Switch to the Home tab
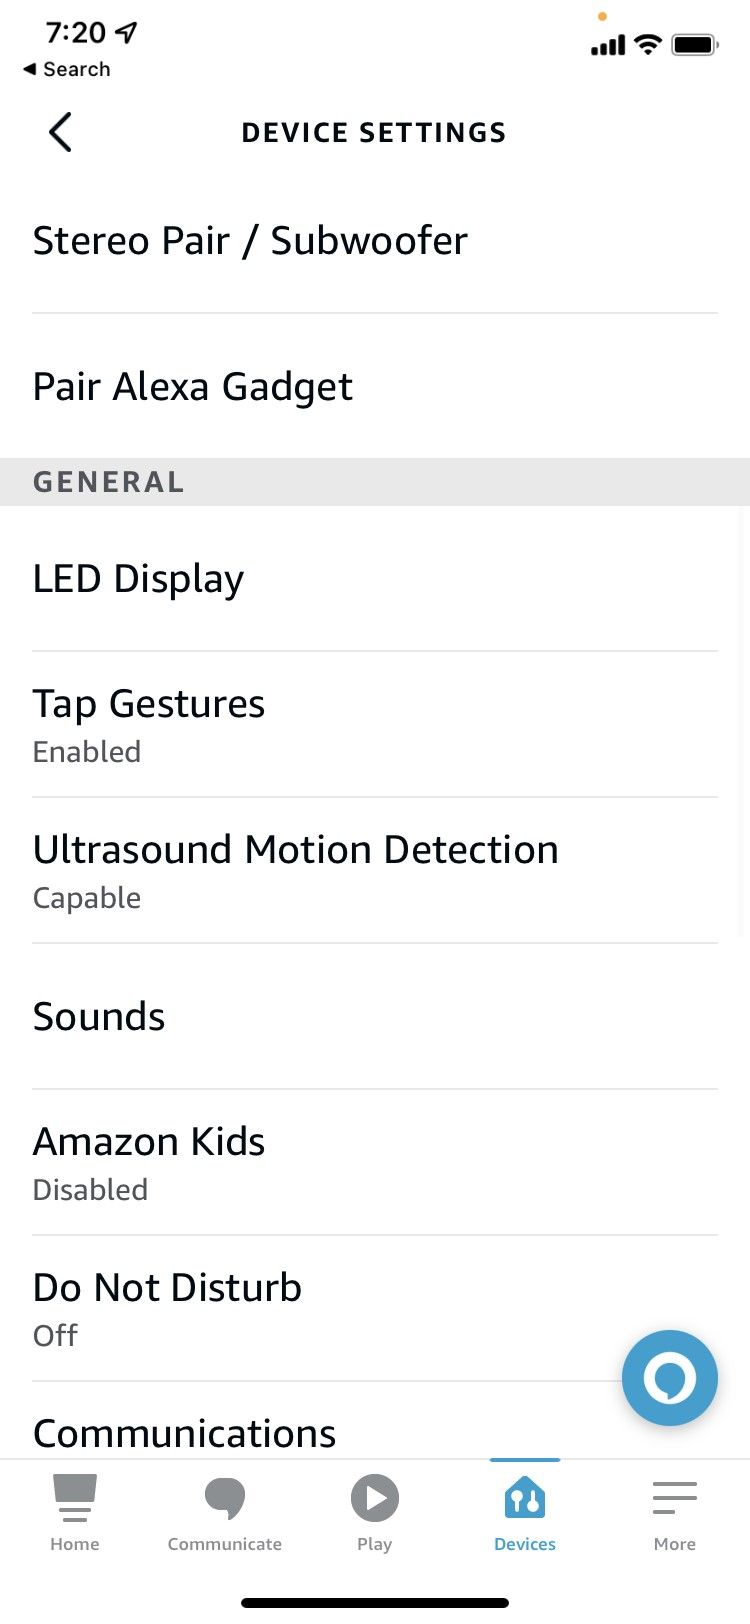 (74, 1497)
